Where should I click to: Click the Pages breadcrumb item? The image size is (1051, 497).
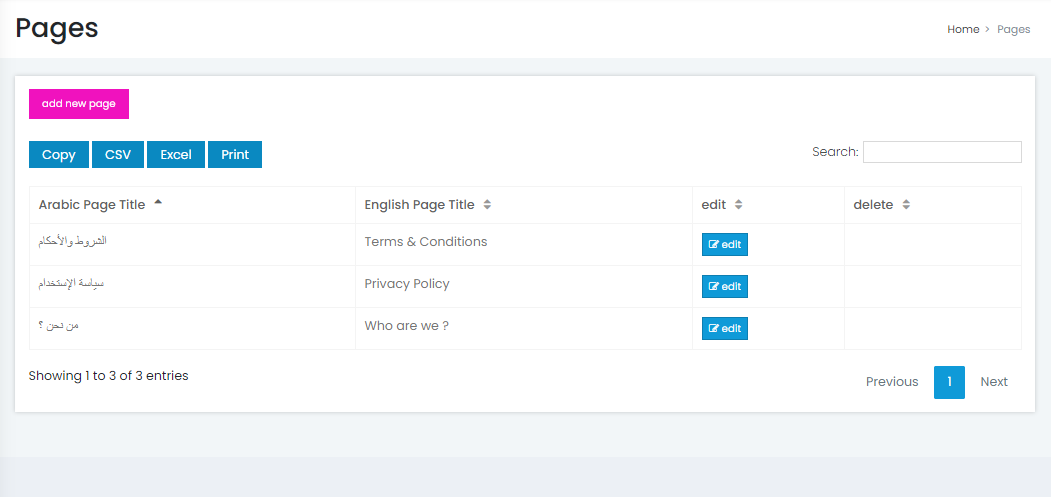(1013, 30)
